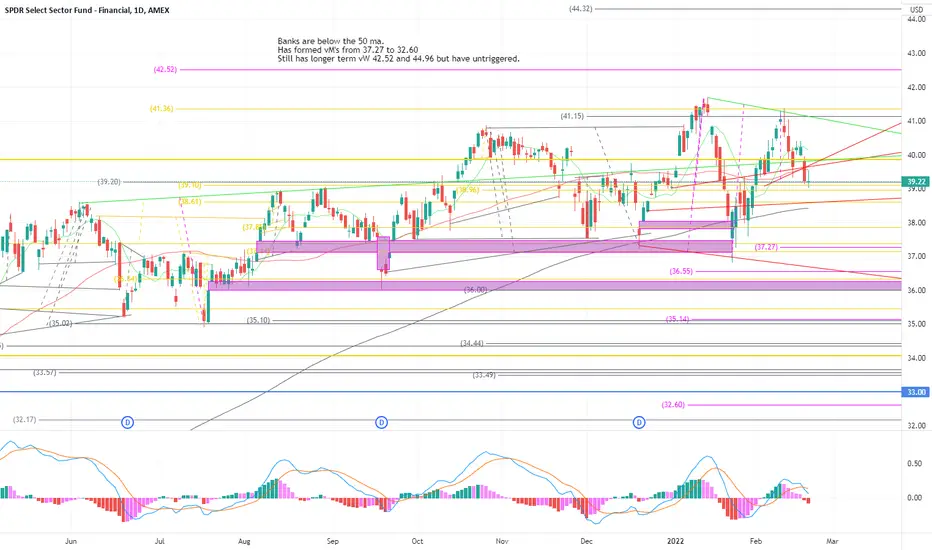Click the yellow (41.36) level label
932x550 pixels.
pos(162,109)
